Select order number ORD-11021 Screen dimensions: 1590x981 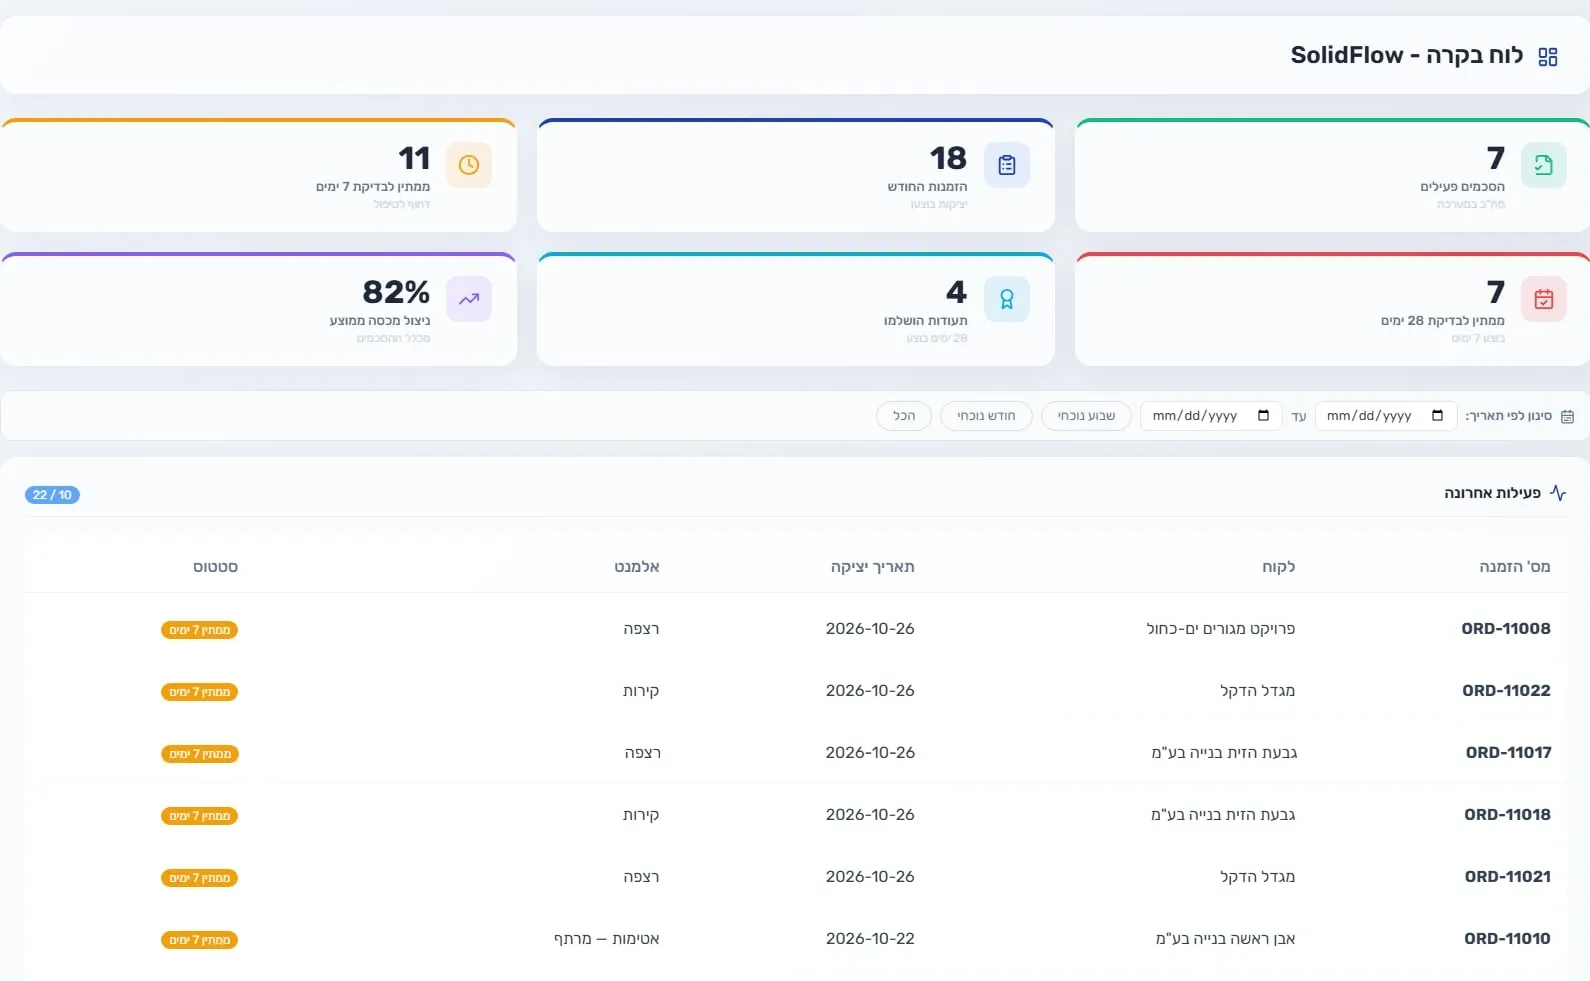tap(1508, 877)
